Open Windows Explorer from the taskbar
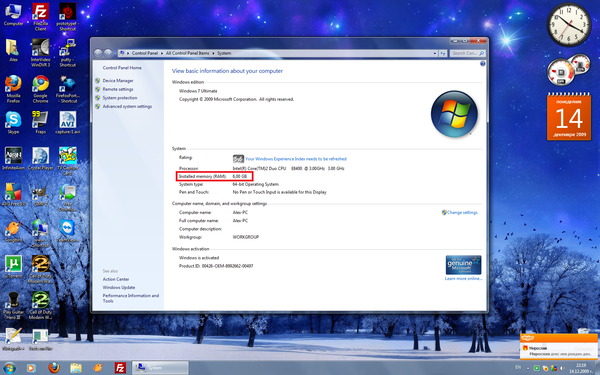The width and height of the screenshot is (600, 375). click(76, 368)
